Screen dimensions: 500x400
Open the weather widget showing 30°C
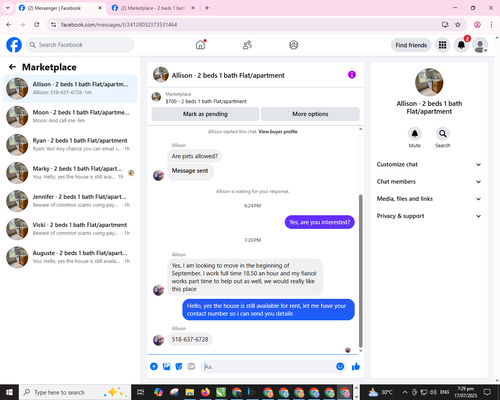tap(380, 392)
